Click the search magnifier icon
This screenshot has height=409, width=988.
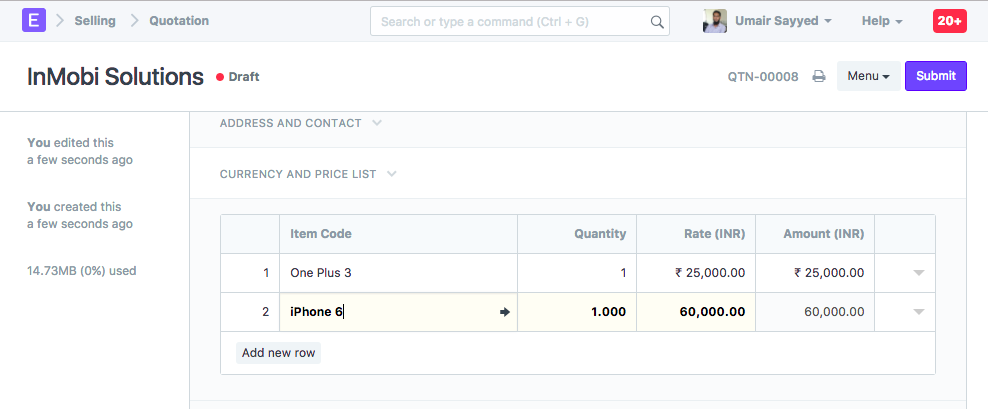point(657,21)
